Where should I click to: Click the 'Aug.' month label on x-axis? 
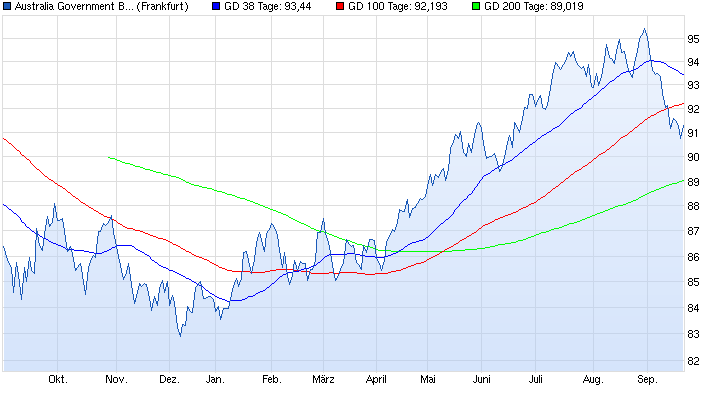[593, 380]
